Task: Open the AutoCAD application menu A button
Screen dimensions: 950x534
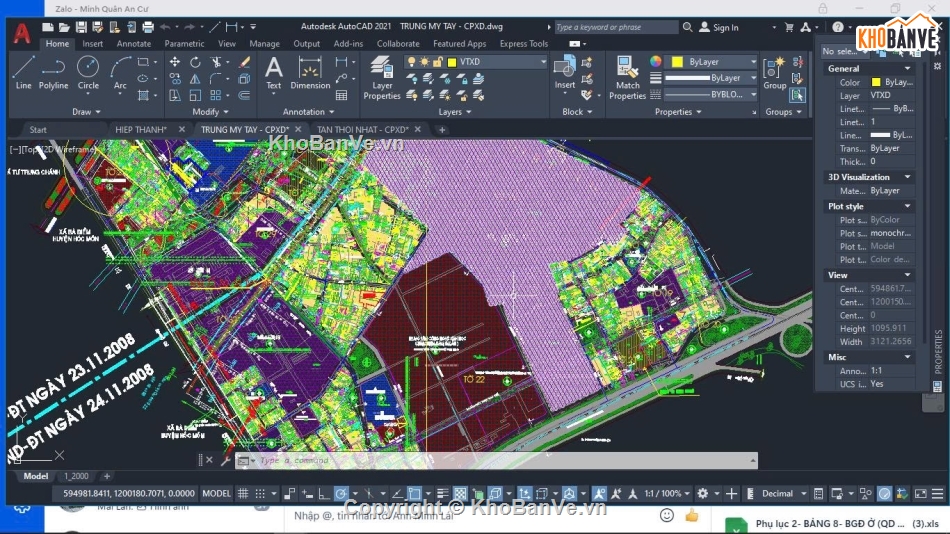Action: pos(22,33)
